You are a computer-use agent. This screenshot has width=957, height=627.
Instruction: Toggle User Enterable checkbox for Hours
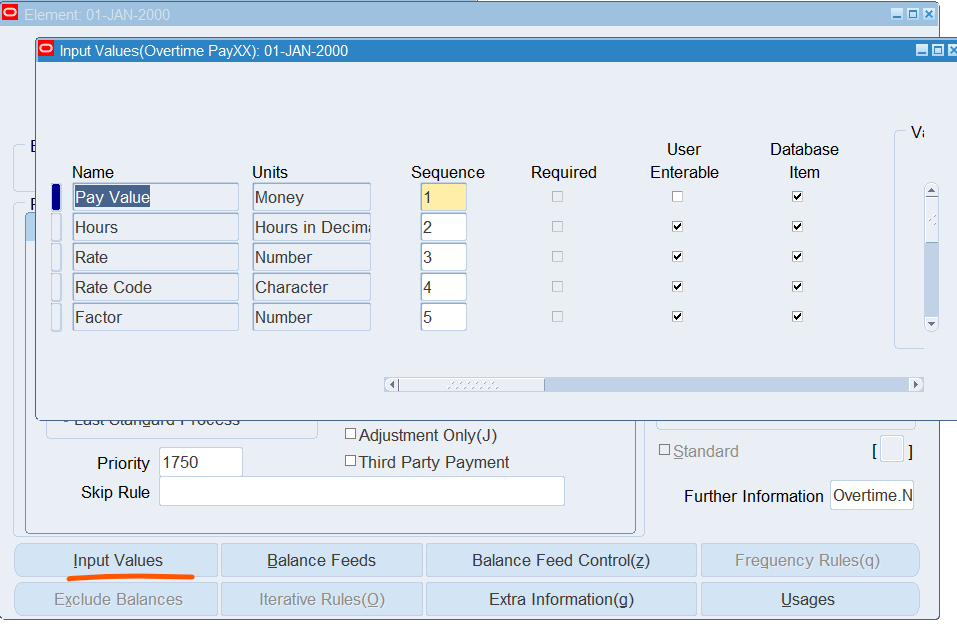pyautogui.click(x=677, y=227)
